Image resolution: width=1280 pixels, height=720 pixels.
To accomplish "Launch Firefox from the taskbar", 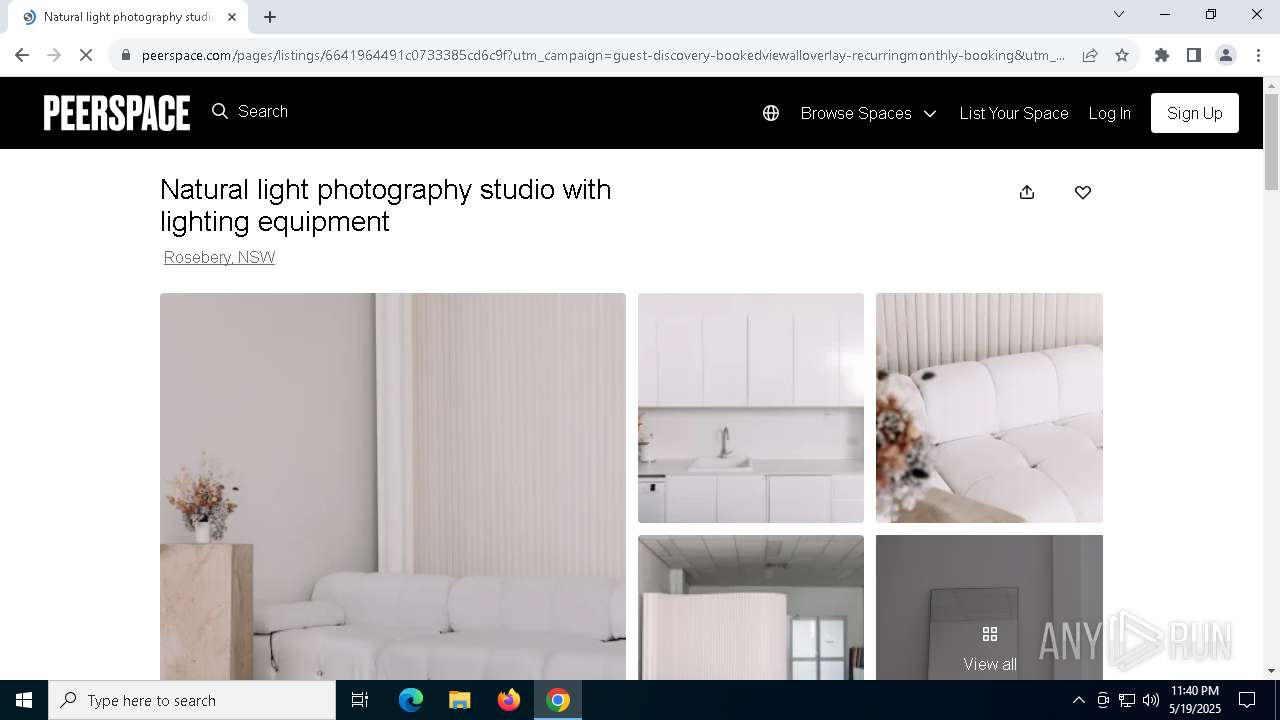I will (x=509, y=700).
